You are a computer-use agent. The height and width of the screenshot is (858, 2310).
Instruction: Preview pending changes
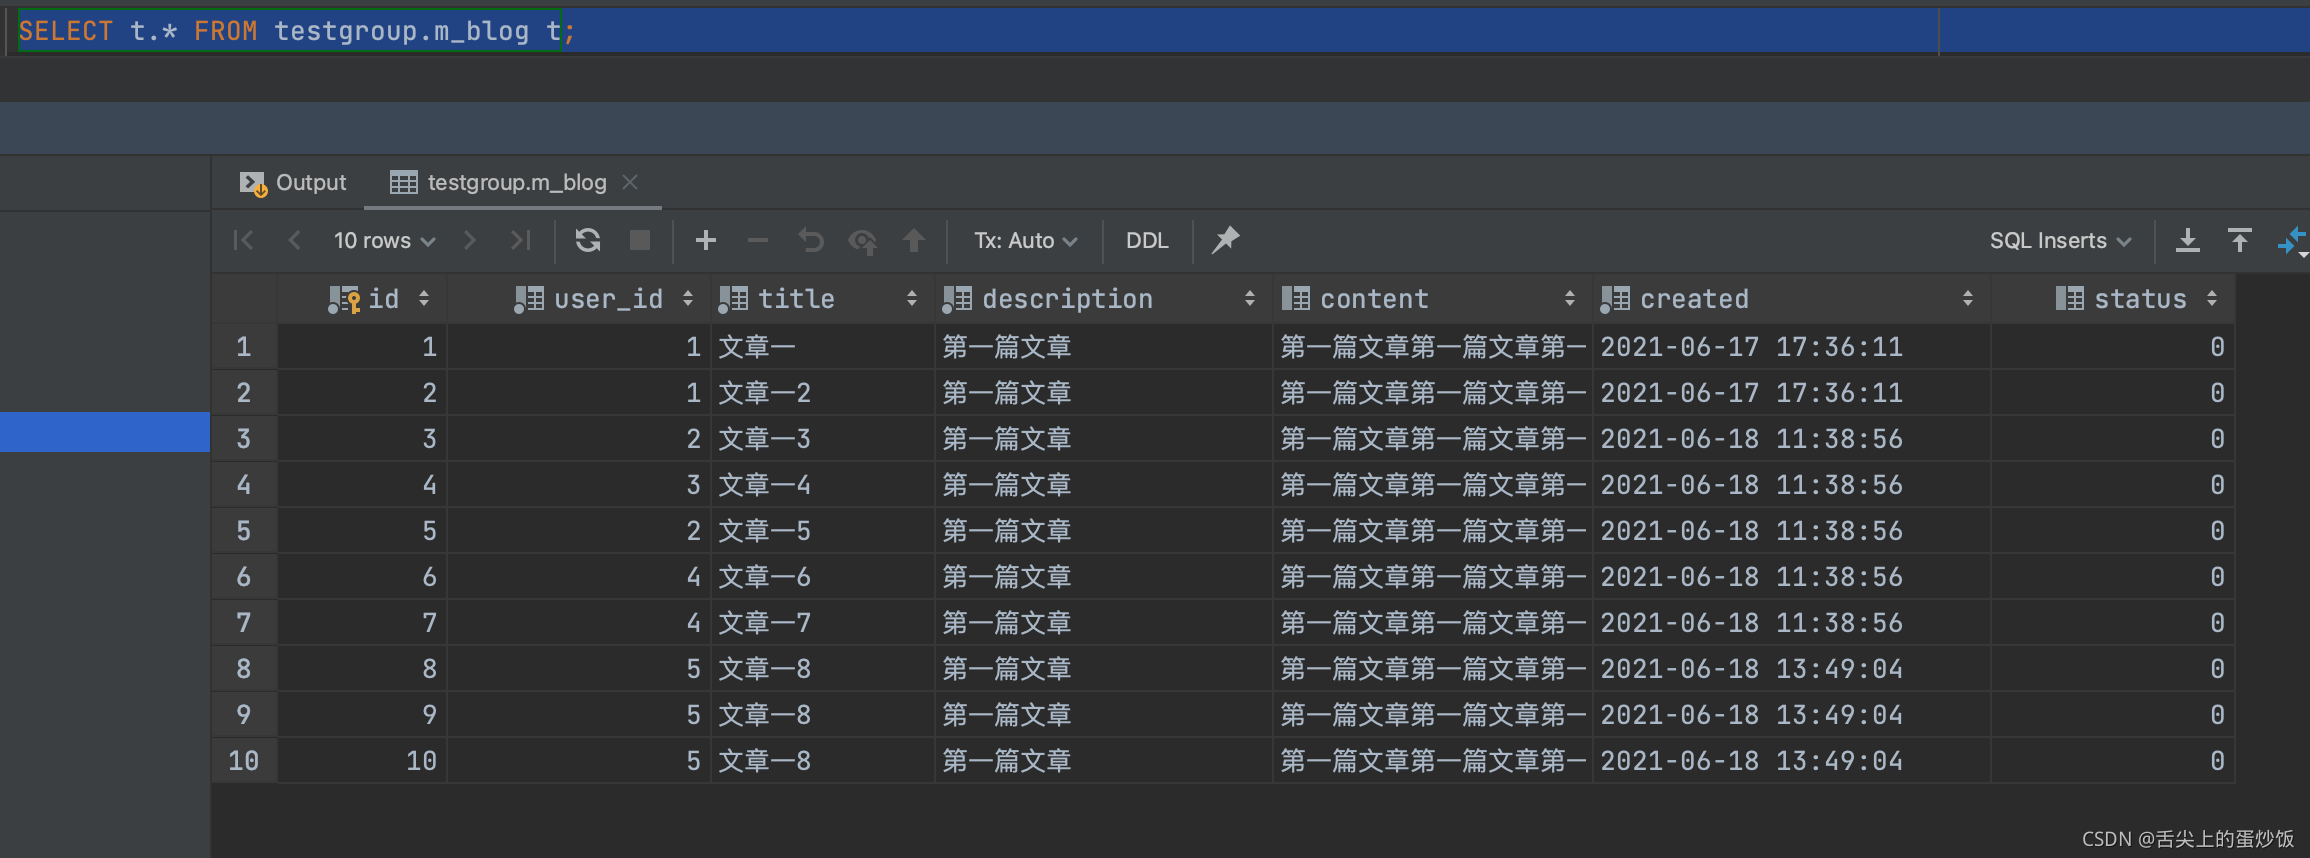coord(862,240)
